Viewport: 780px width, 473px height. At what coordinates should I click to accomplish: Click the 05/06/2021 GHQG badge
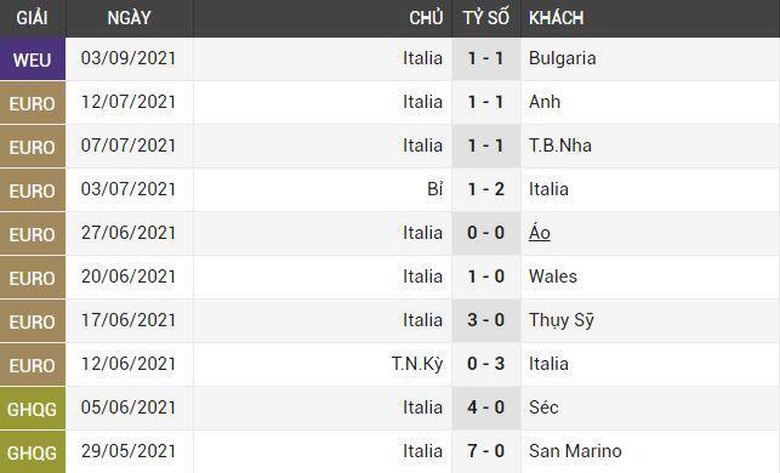(x=32, y=408)
